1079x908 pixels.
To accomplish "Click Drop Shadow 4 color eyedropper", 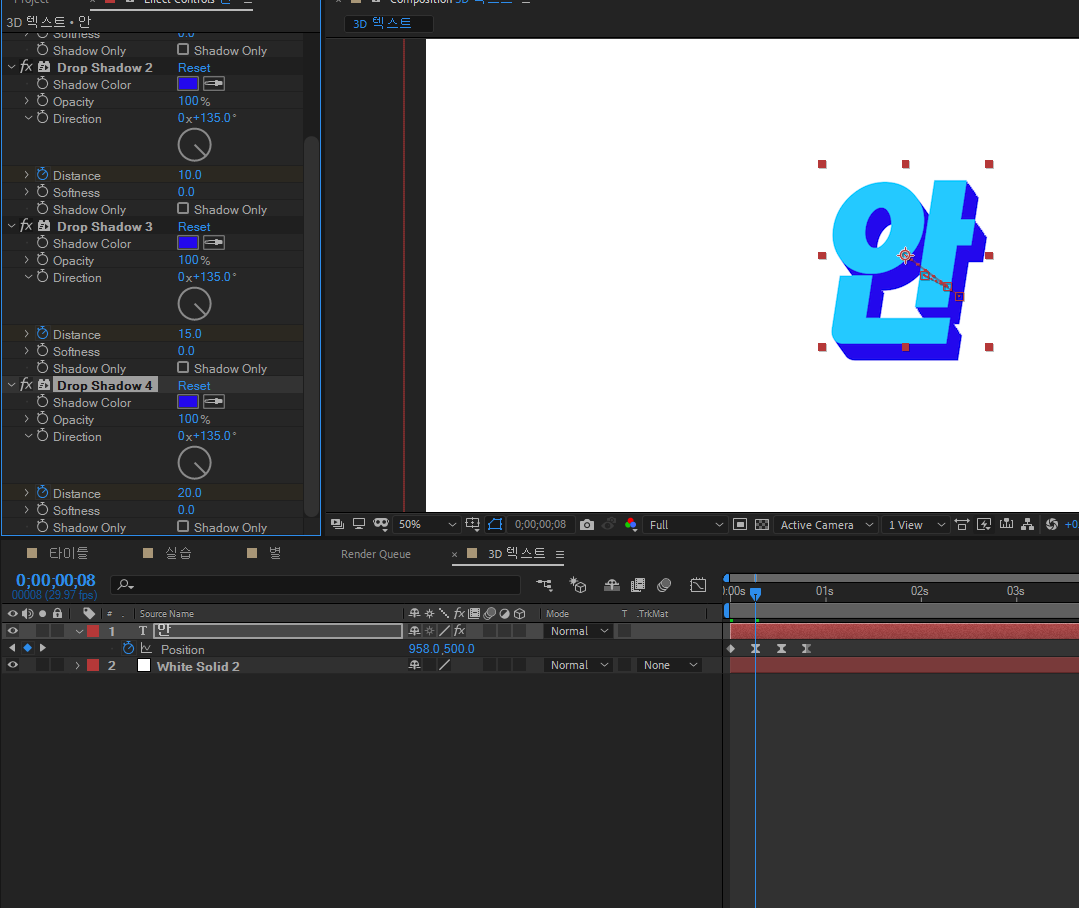I will (213, 402).
